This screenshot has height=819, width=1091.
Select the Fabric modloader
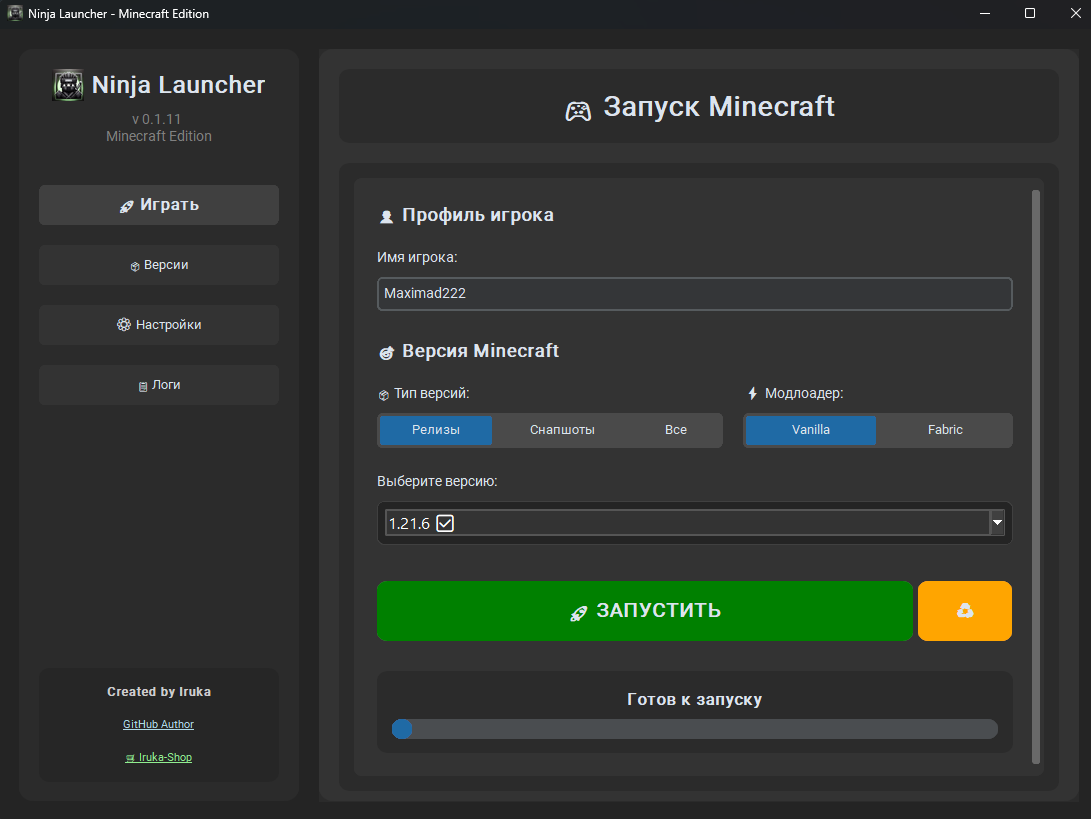945,430
